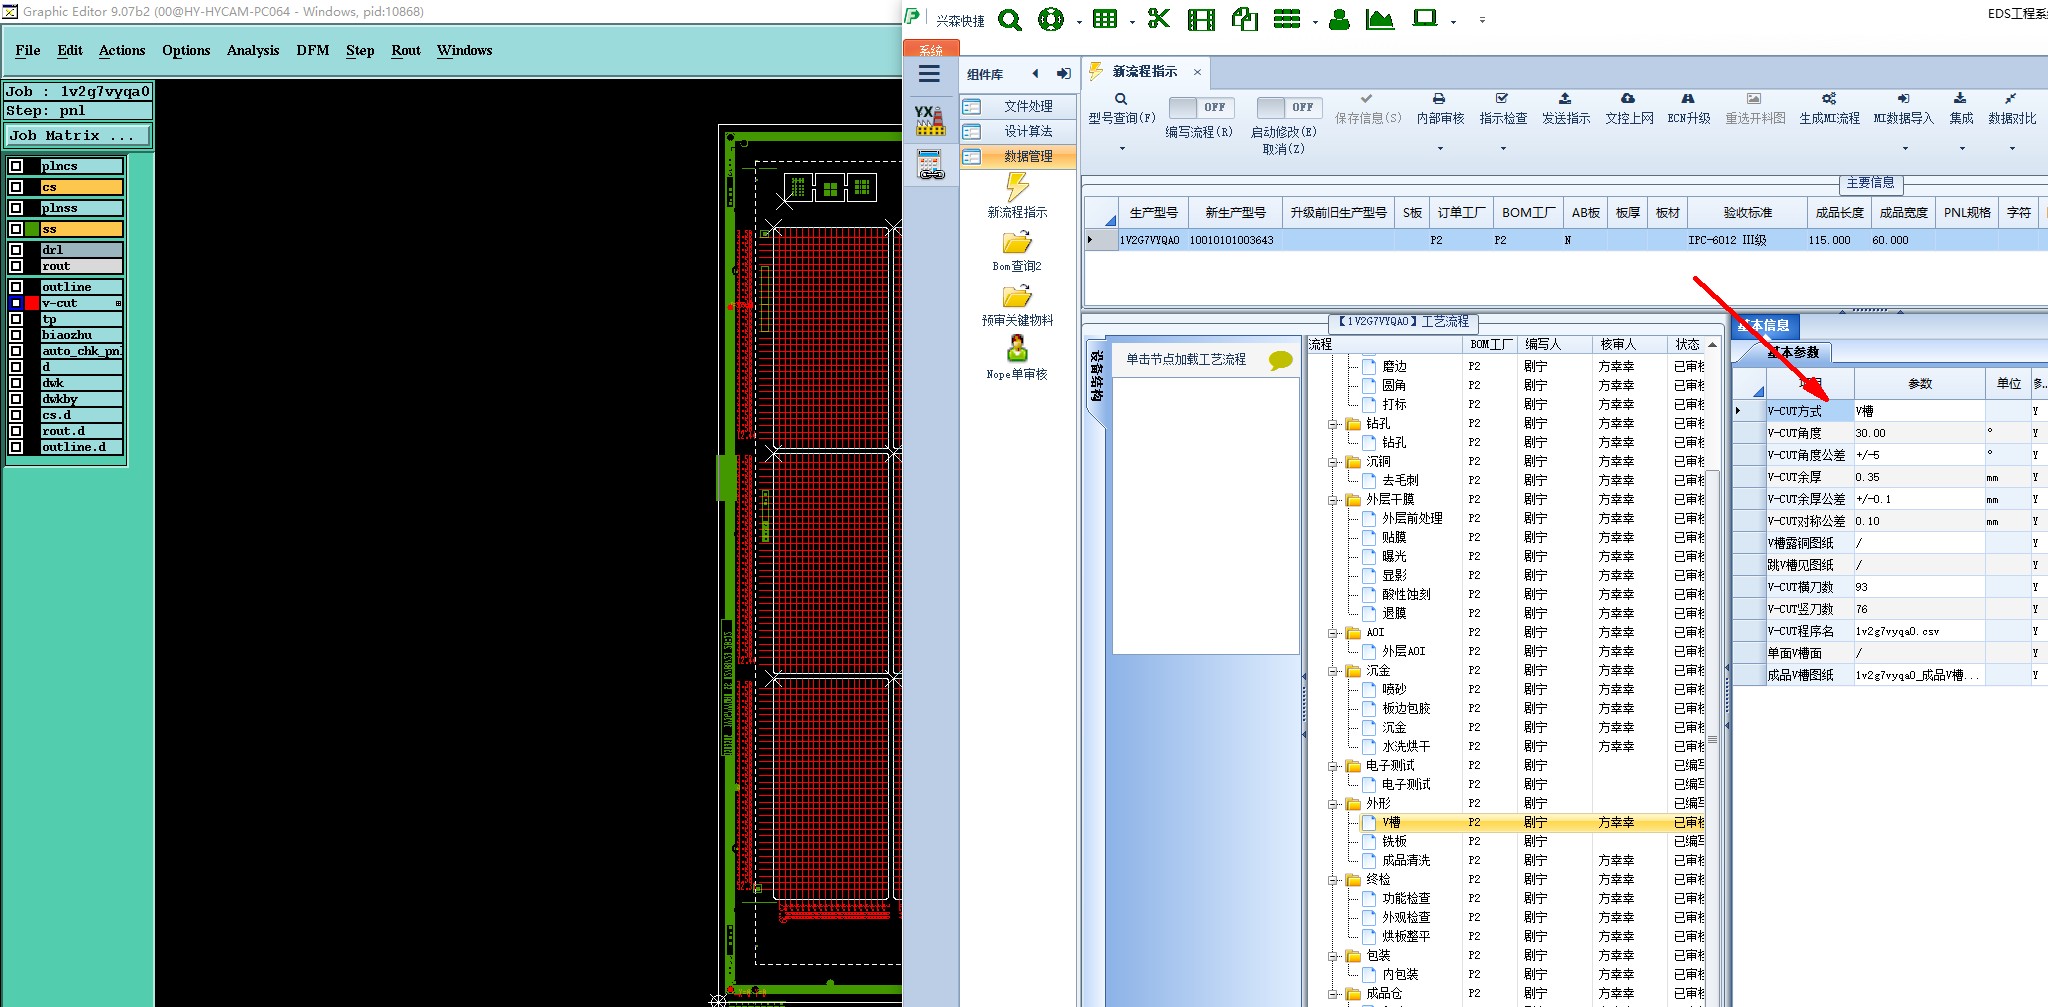
Task: Open the Actions menu in Graphic Editor
Action: pyautogui.click(x=122, y=50)
